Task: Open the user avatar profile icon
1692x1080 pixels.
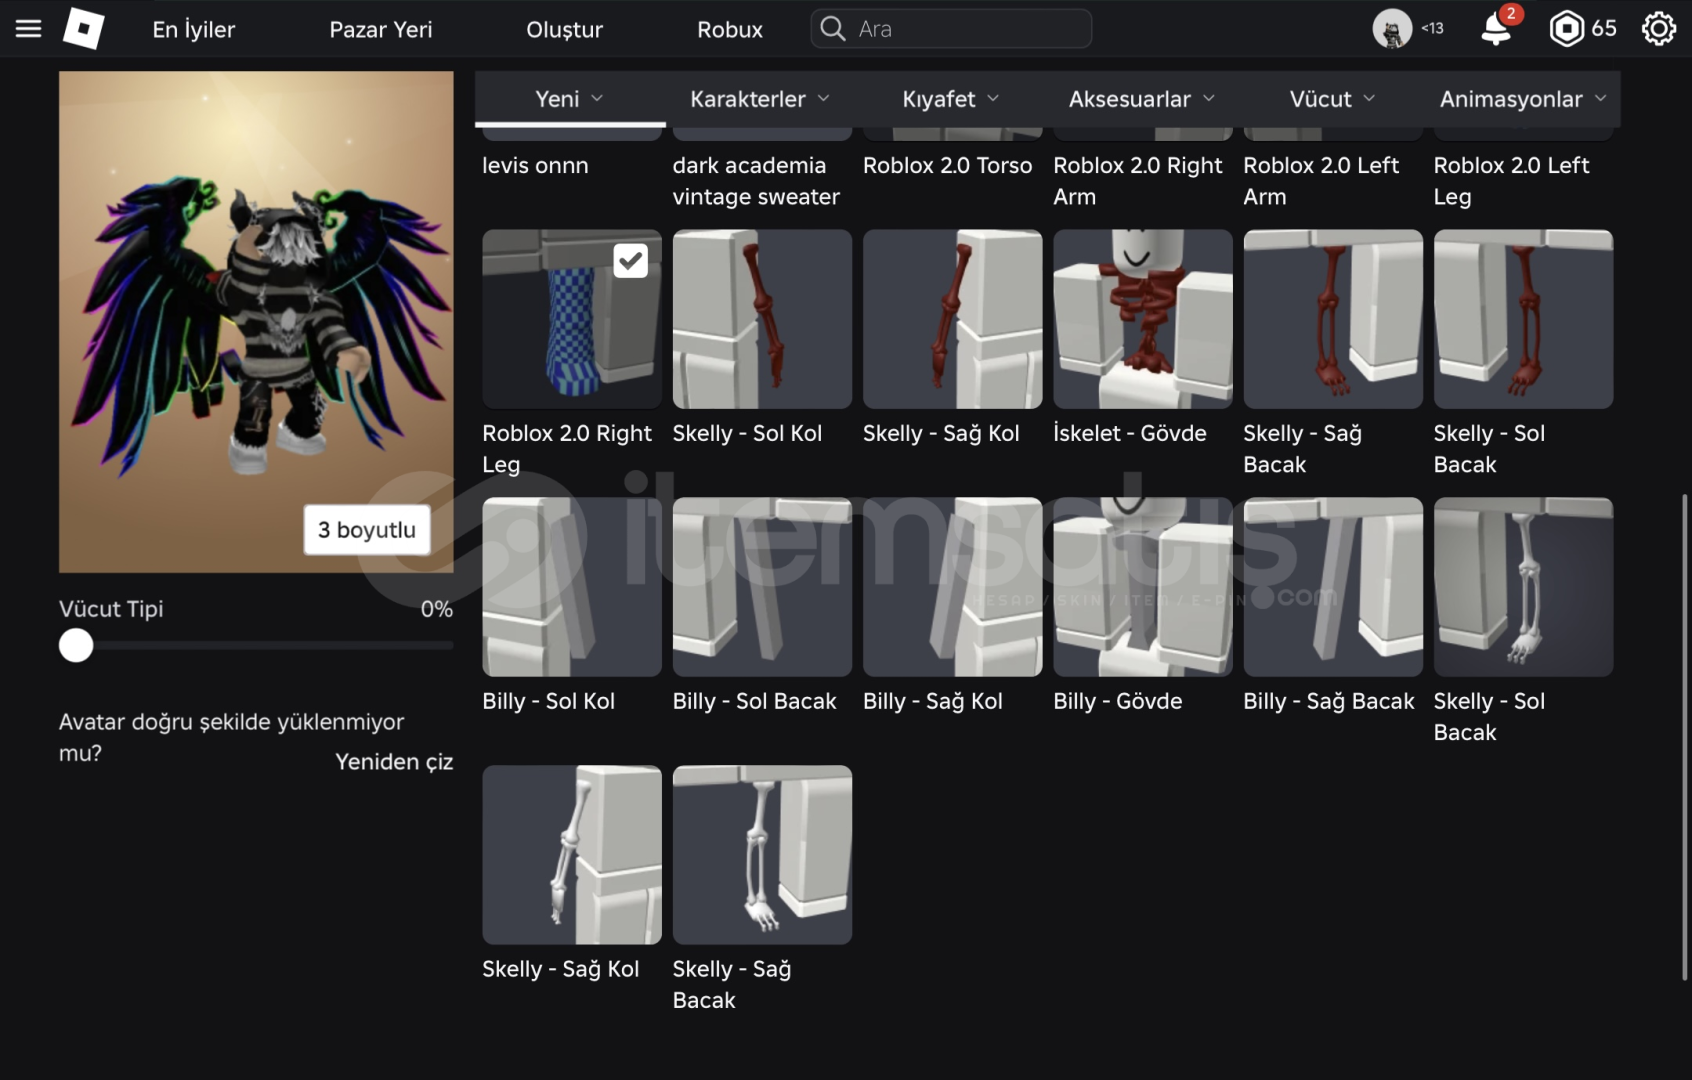Action: pos(1392,29)
